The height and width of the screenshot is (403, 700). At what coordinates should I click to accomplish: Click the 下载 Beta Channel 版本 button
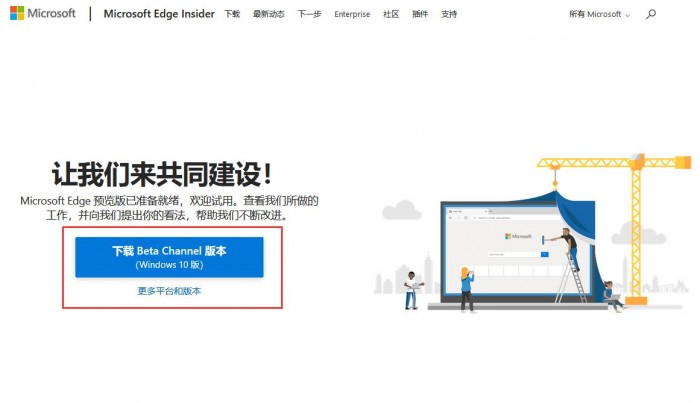tap(169, 257)
